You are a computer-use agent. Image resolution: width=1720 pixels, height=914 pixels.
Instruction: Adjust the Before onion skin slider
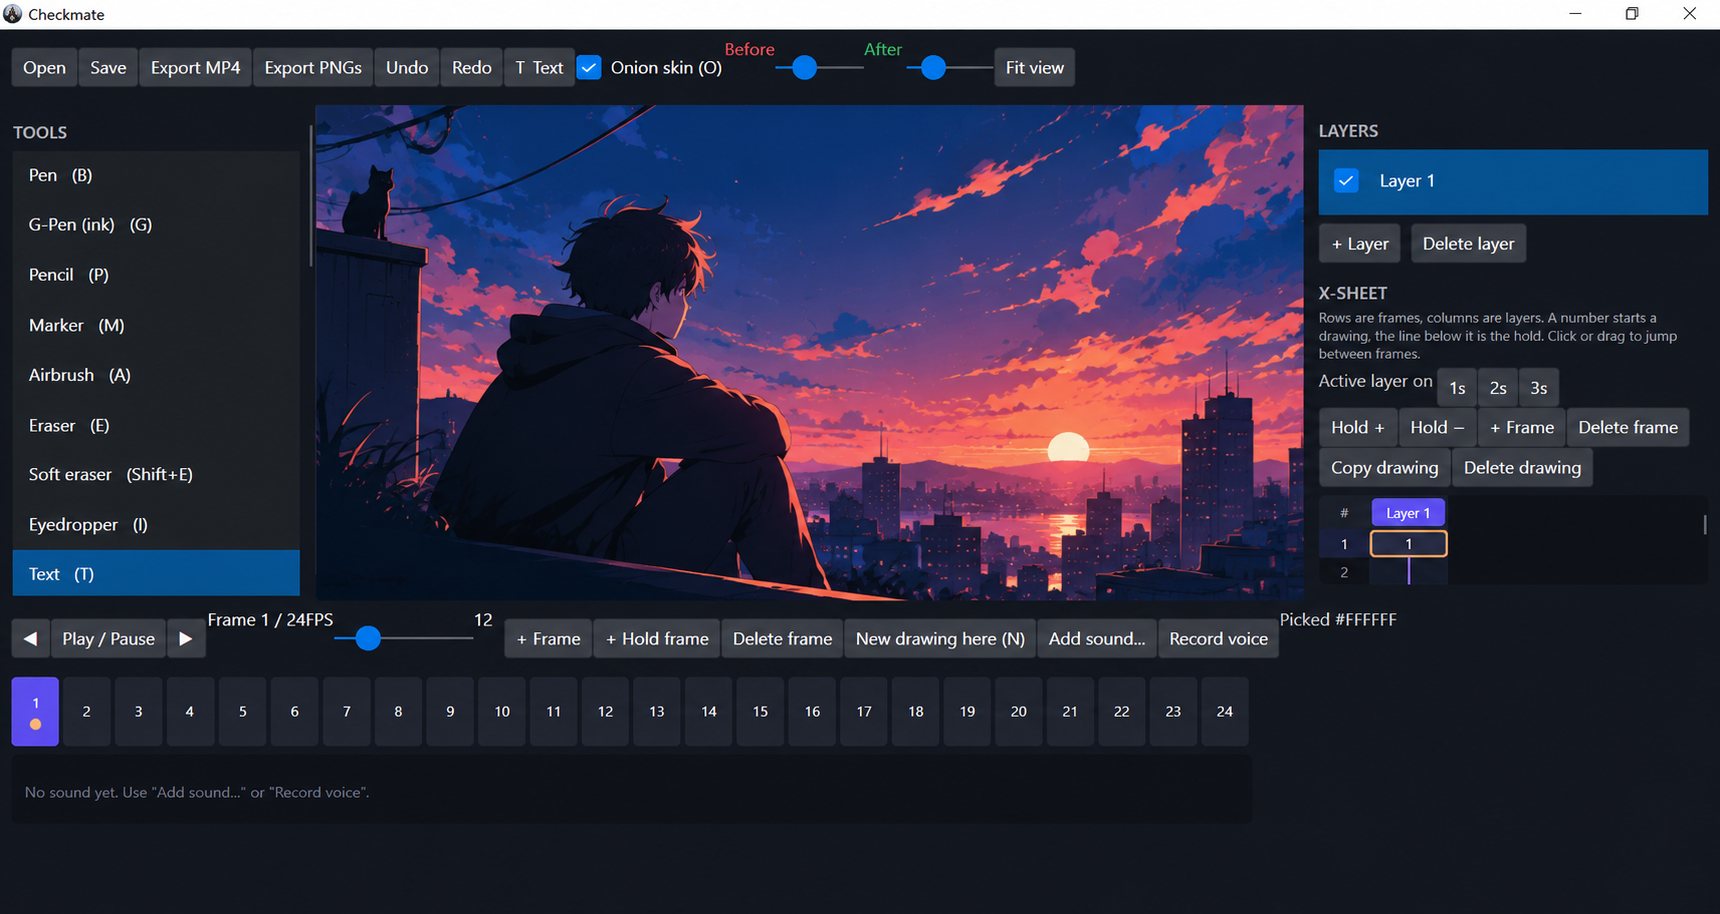click(804, 68)
